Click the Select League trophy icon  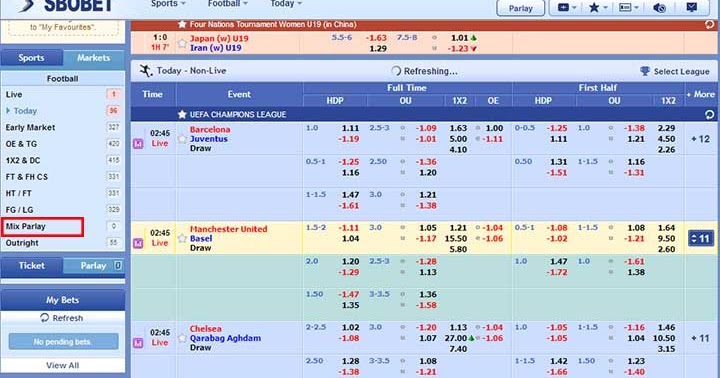click(645, 71)
